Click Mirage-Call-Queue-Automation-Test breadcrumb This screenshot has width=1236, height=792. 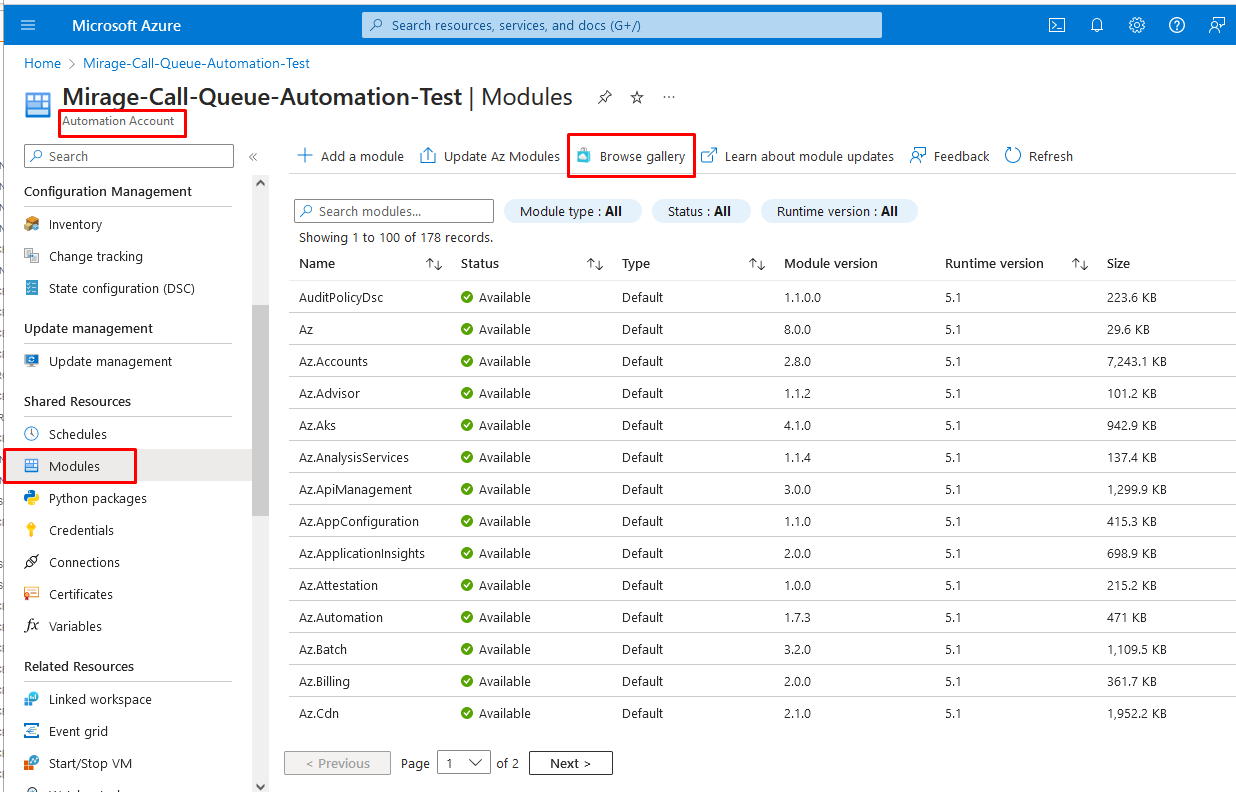196,63
